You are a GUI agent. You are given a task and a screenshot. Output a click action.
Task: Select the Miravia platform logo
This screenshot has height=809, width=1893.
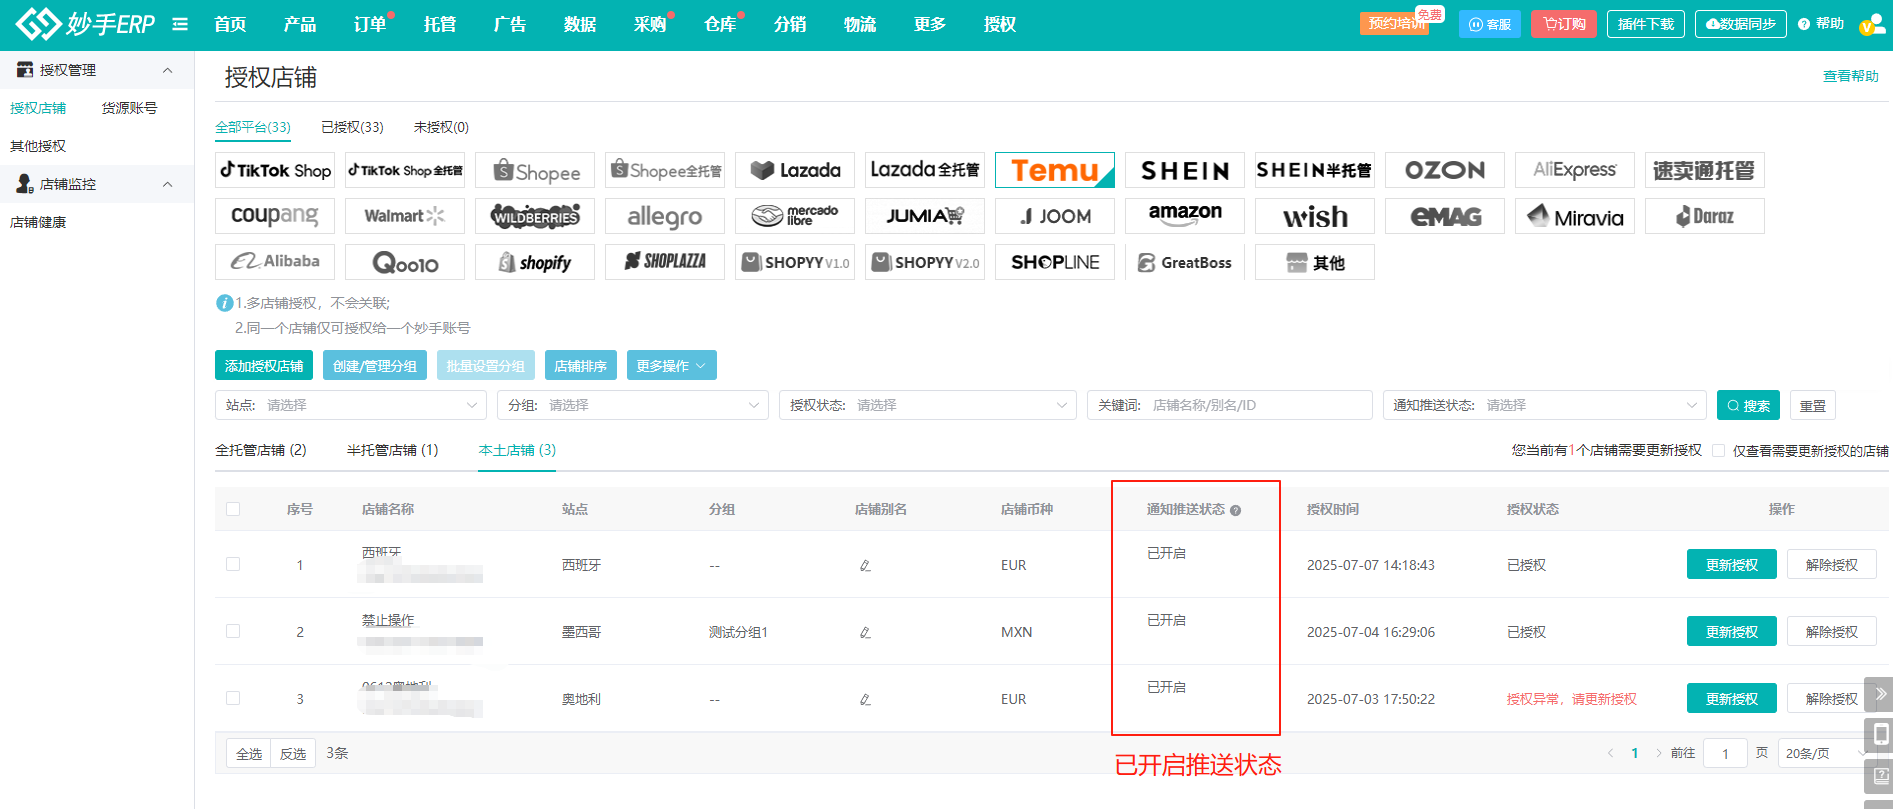tap(1575, 216)
